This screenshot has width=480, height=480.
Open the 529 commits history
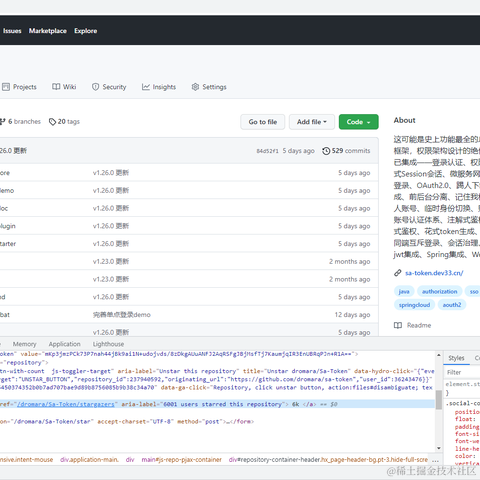[346, 151]
